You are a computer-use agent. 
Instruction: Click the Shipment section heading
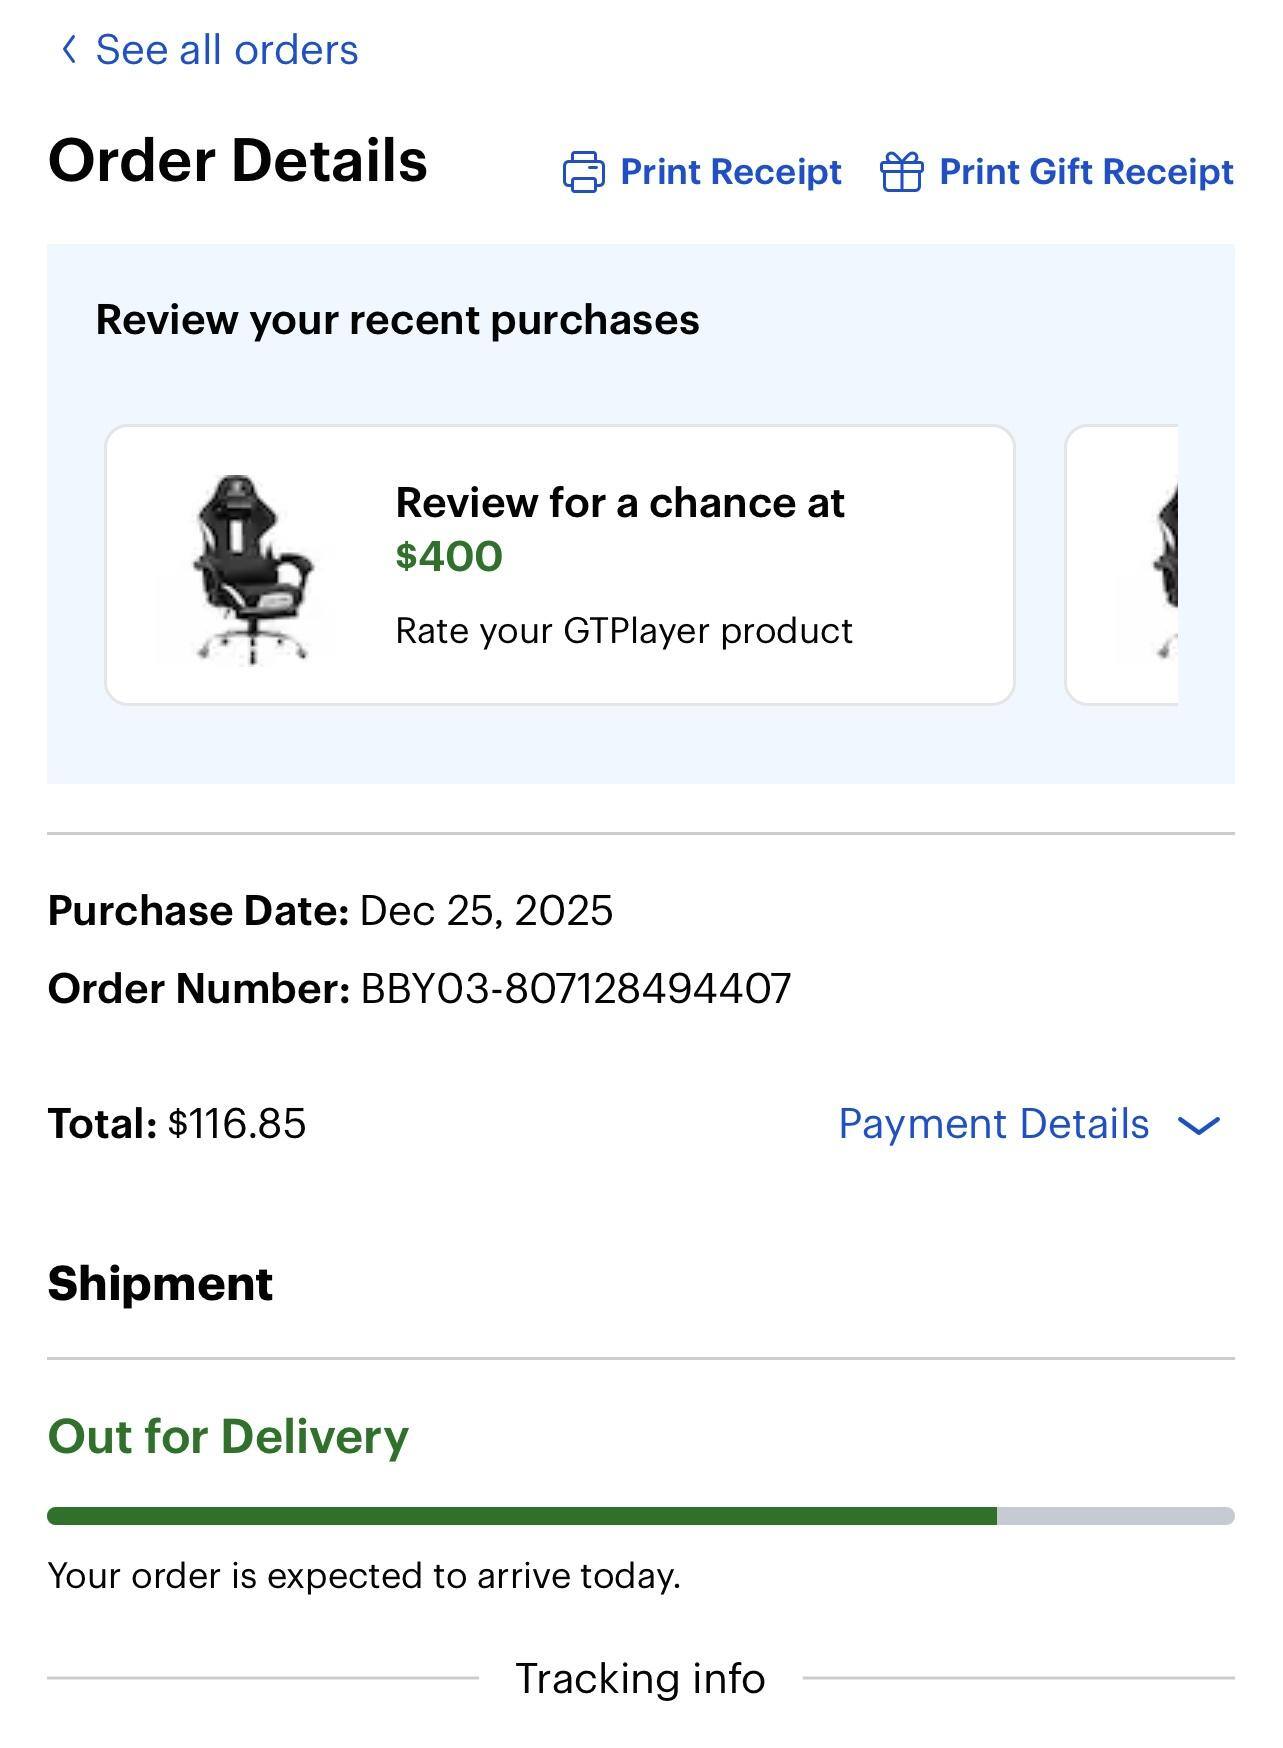pyautogui.click(x=160, y=1283)
